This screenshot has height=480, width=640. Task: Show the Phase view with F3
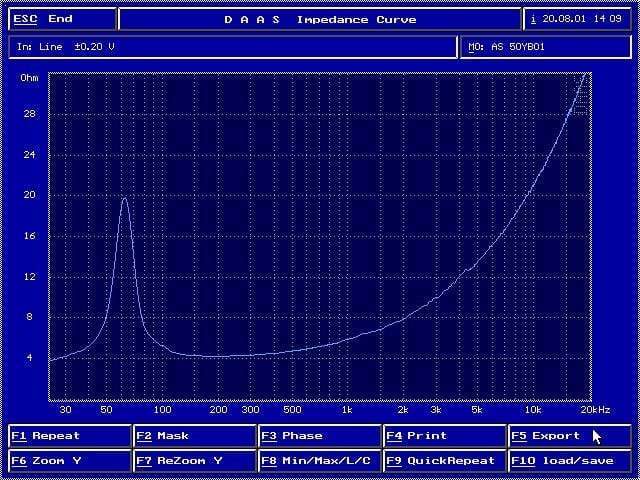[x=320, y=436]
